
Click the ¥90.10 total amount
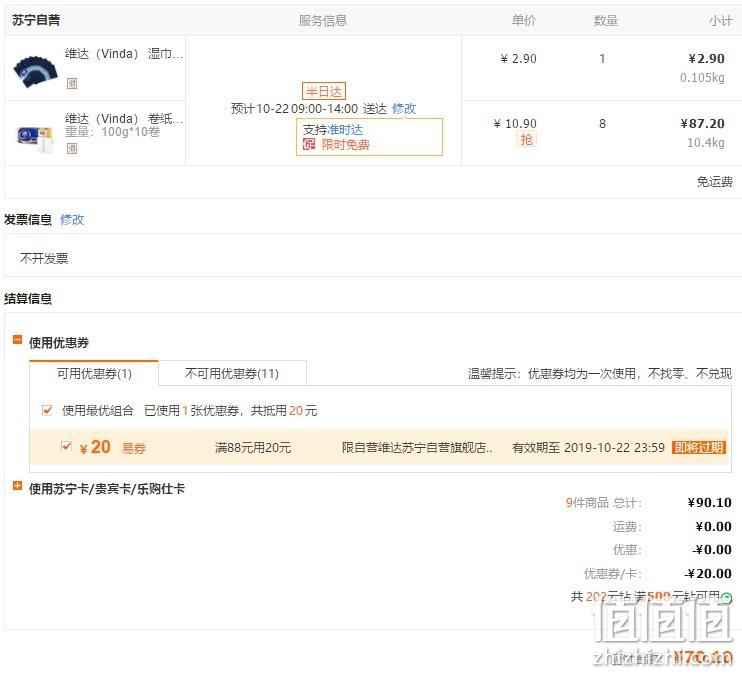(x=709, y=502)
